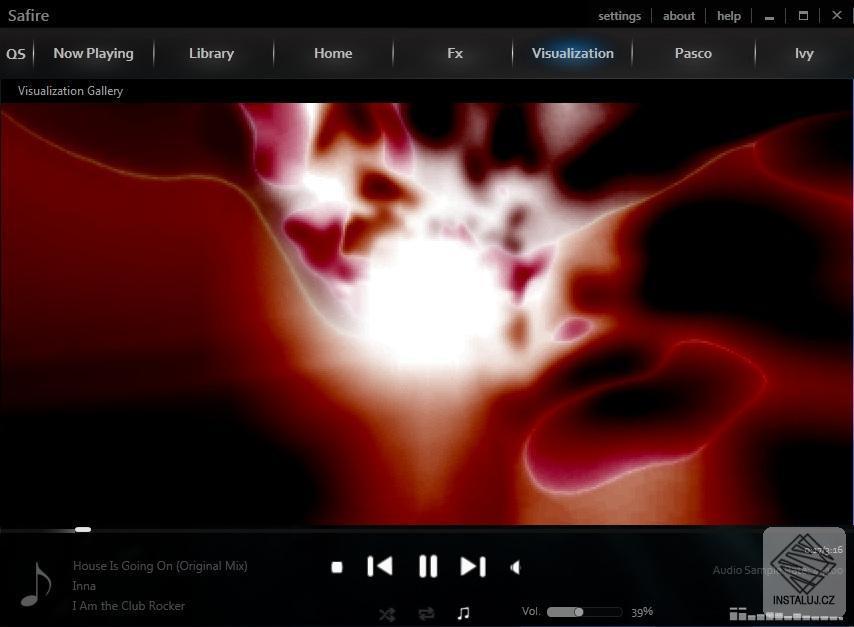This screenshot has width=854, height=627.
Task: Maximize the Safire window
Action: click(803, 16)
